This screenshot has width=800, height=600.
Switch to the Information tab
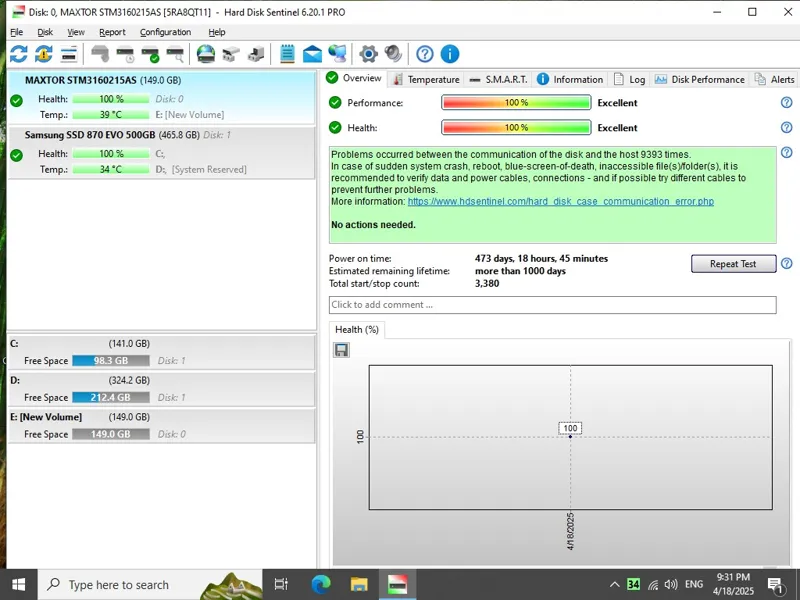570,80
